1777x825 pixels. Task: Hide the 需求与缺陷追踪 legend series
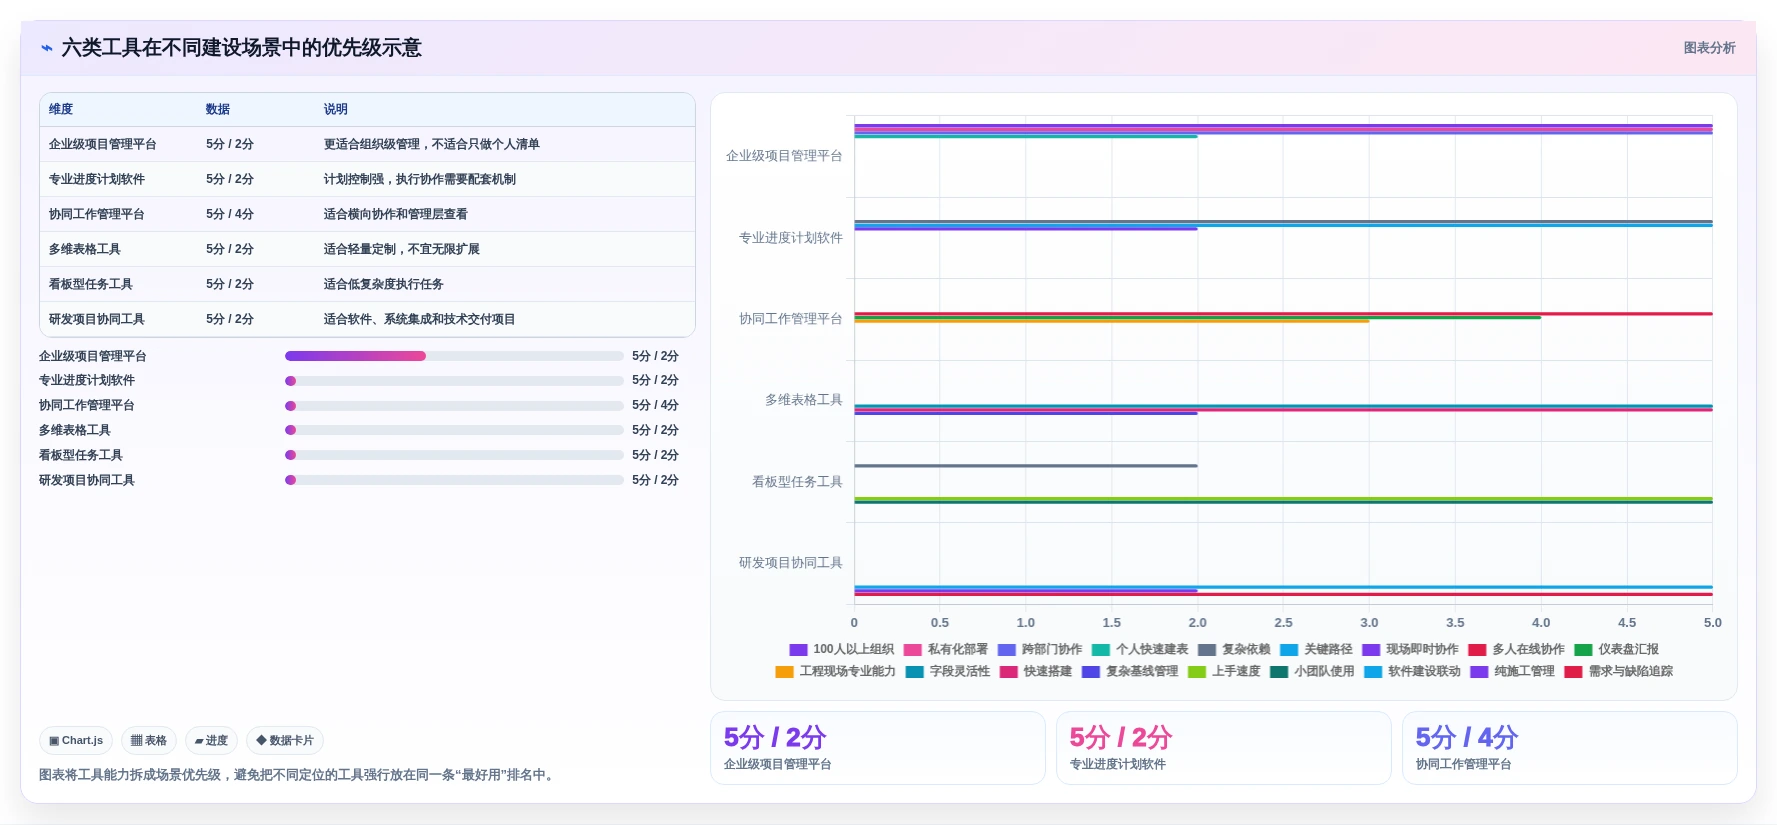(1618, 672)
